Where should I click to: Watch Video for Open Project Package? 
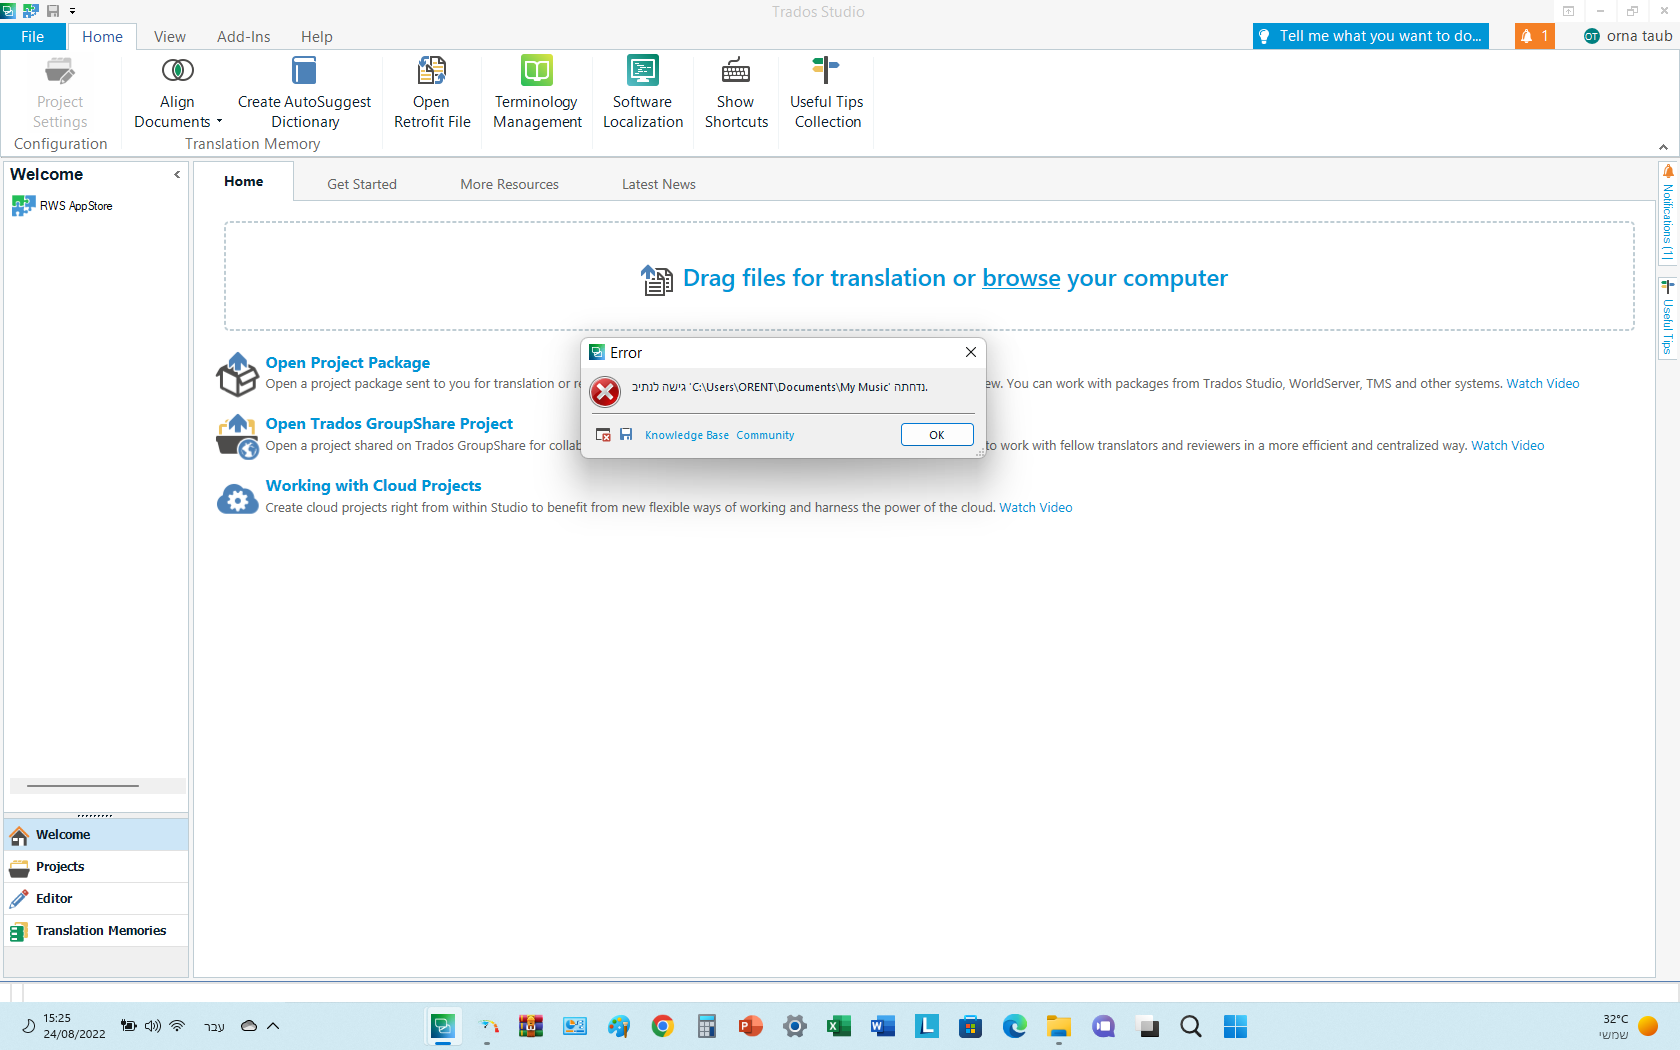coord(1543,384)
